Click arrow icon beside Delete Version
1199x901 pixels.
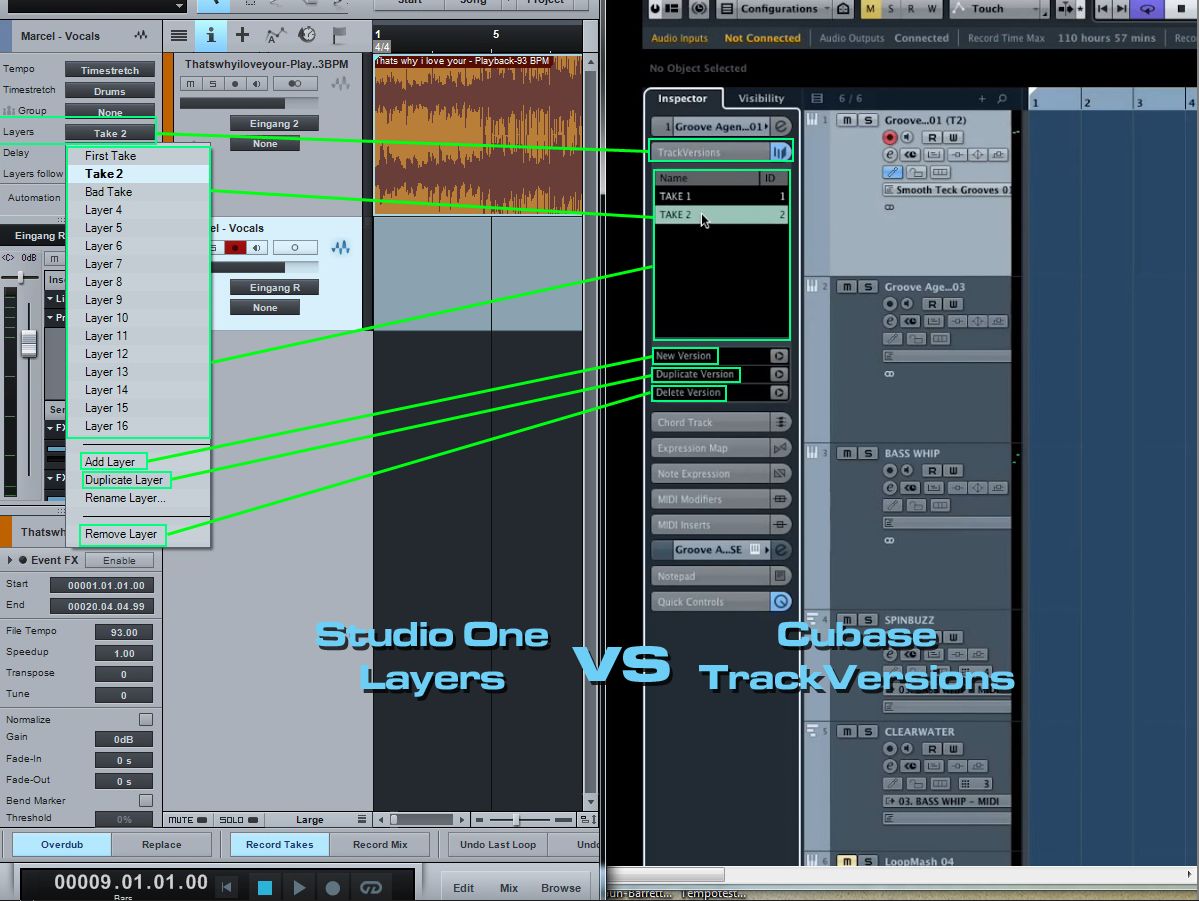coord(778,392)
